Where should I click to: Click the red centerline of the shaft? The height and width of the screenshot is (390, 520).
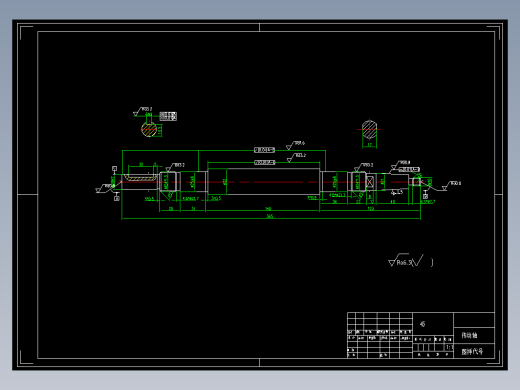pyautogui.click(x=270, y=182)
